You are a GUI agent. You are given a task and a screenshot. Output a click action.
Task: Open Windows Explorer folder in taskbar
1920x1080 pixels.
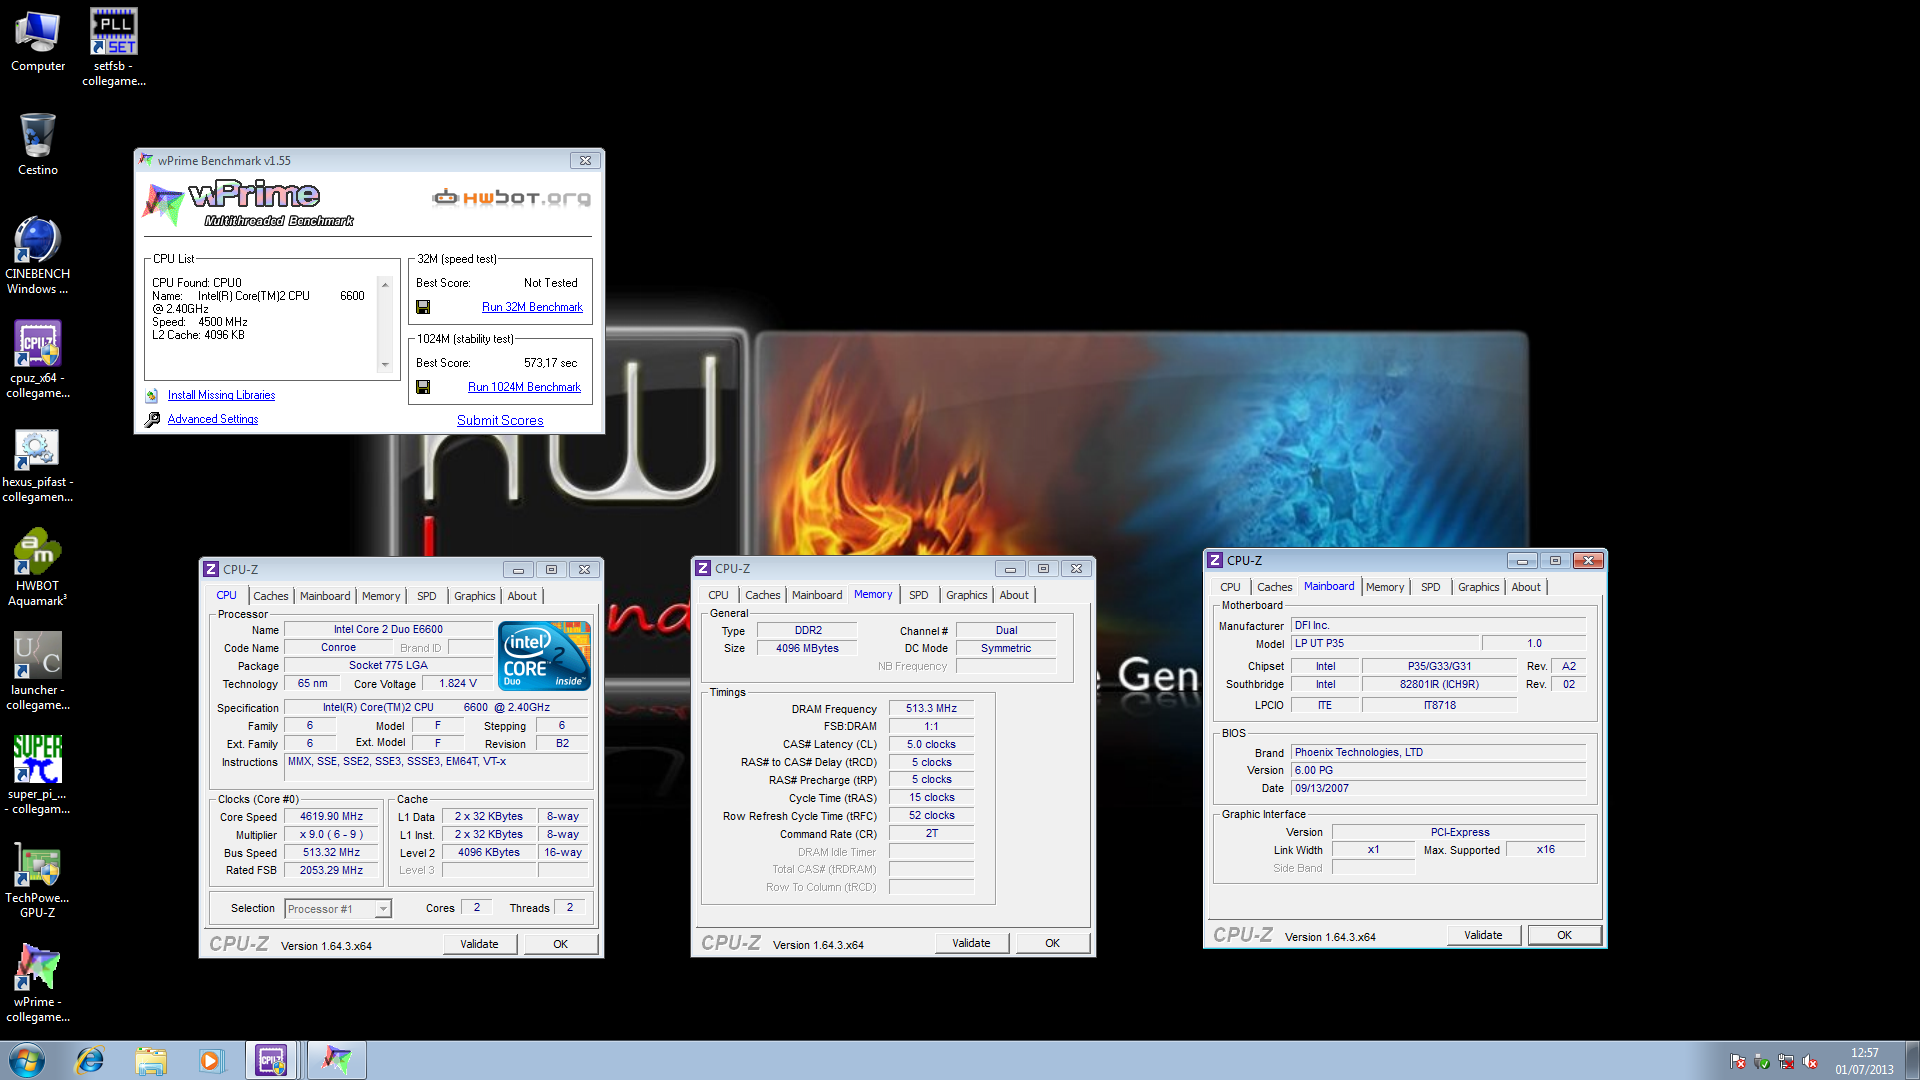point(150,1060)
